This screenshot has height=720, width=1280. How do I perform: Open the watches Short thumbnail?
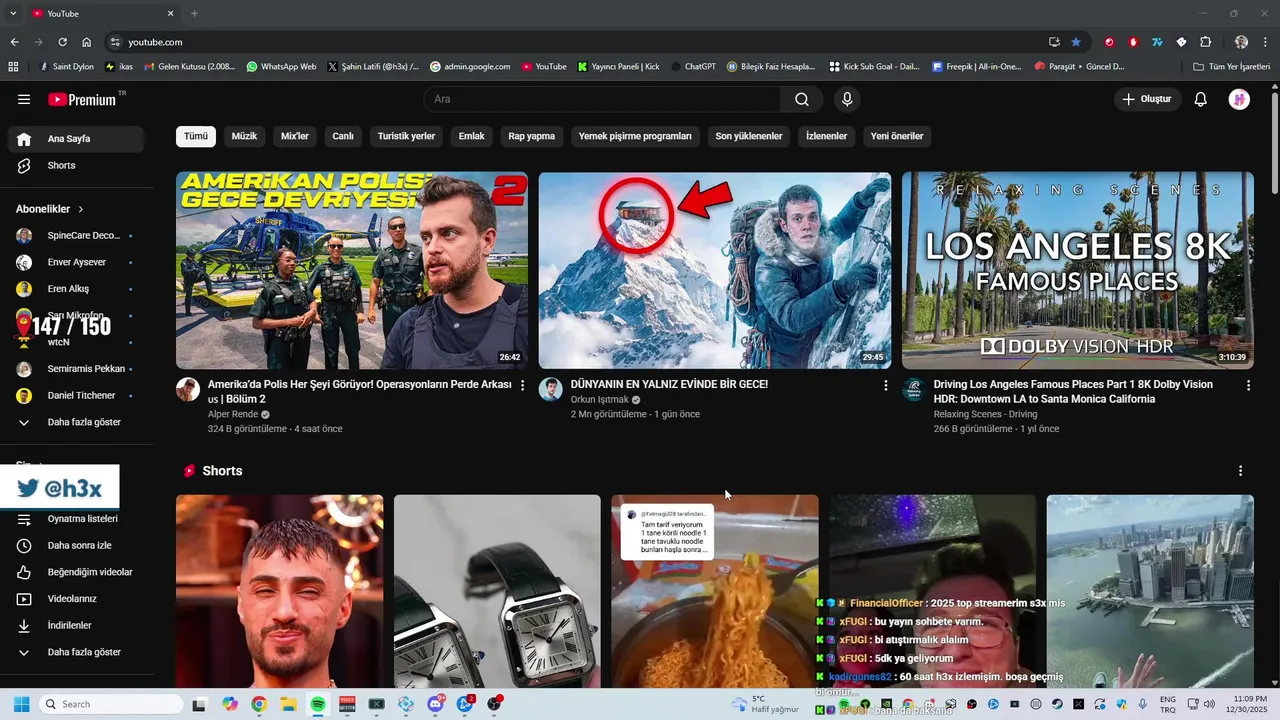pyautogui.click(x=497, y=591)
